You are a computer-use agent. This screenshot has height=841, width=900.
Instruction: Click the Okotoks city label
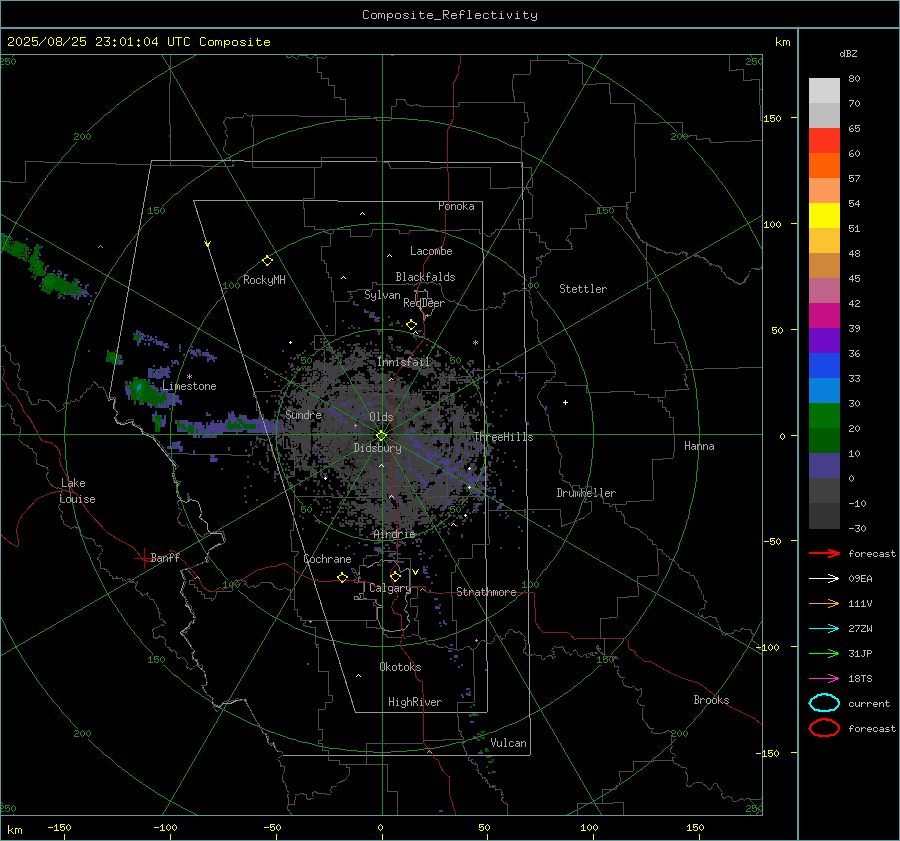pos(400,667)
